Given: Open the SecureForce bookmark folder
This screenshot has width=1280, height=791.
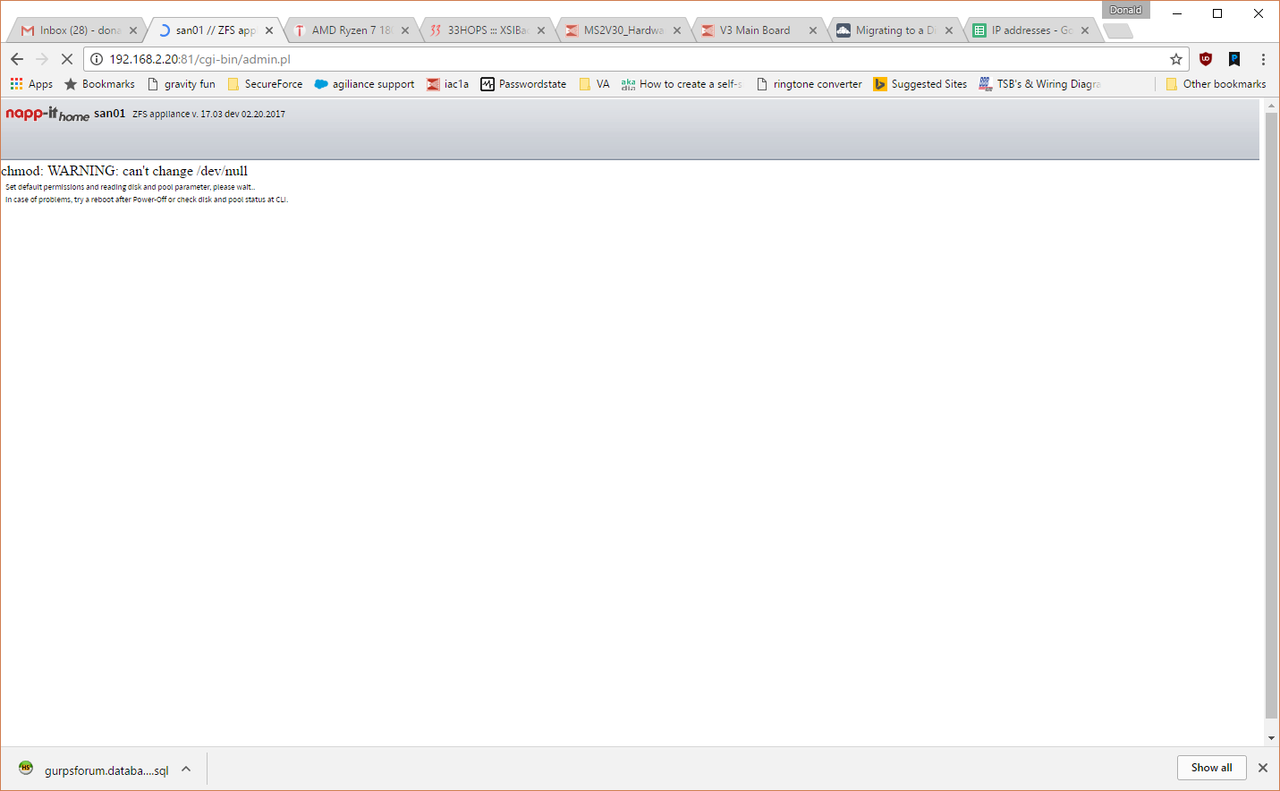Looking at the screenshot, I should [x=265, y=84].
